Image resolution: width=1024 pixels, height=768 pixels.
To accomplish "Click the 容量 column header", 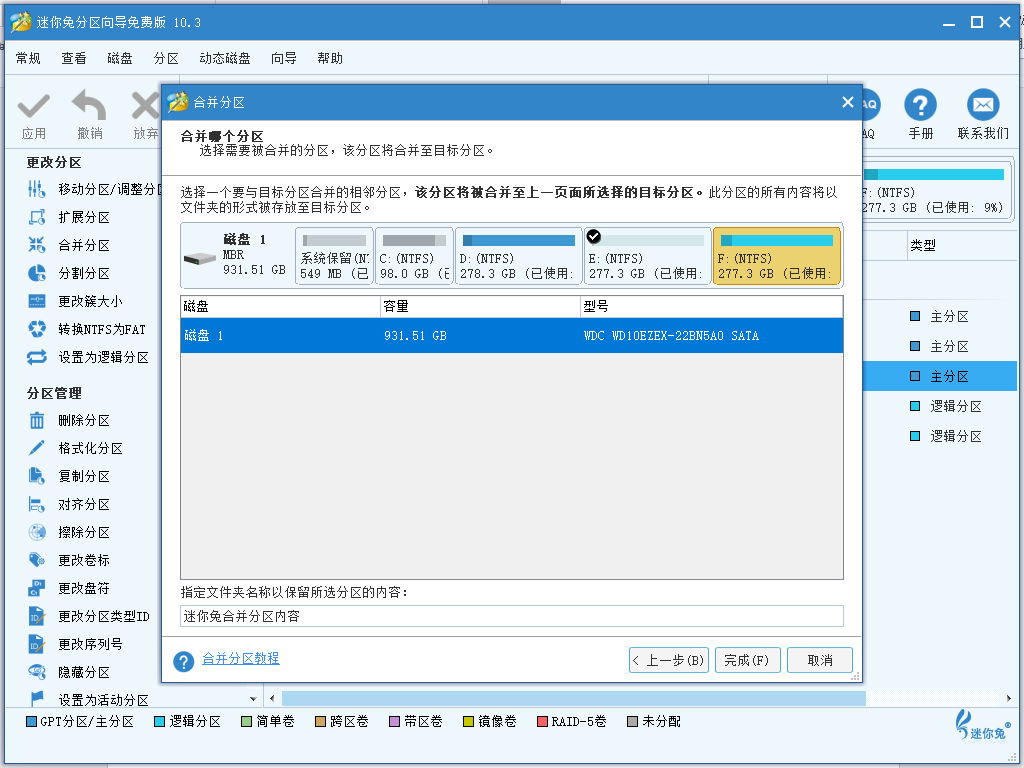I will 480,306.
